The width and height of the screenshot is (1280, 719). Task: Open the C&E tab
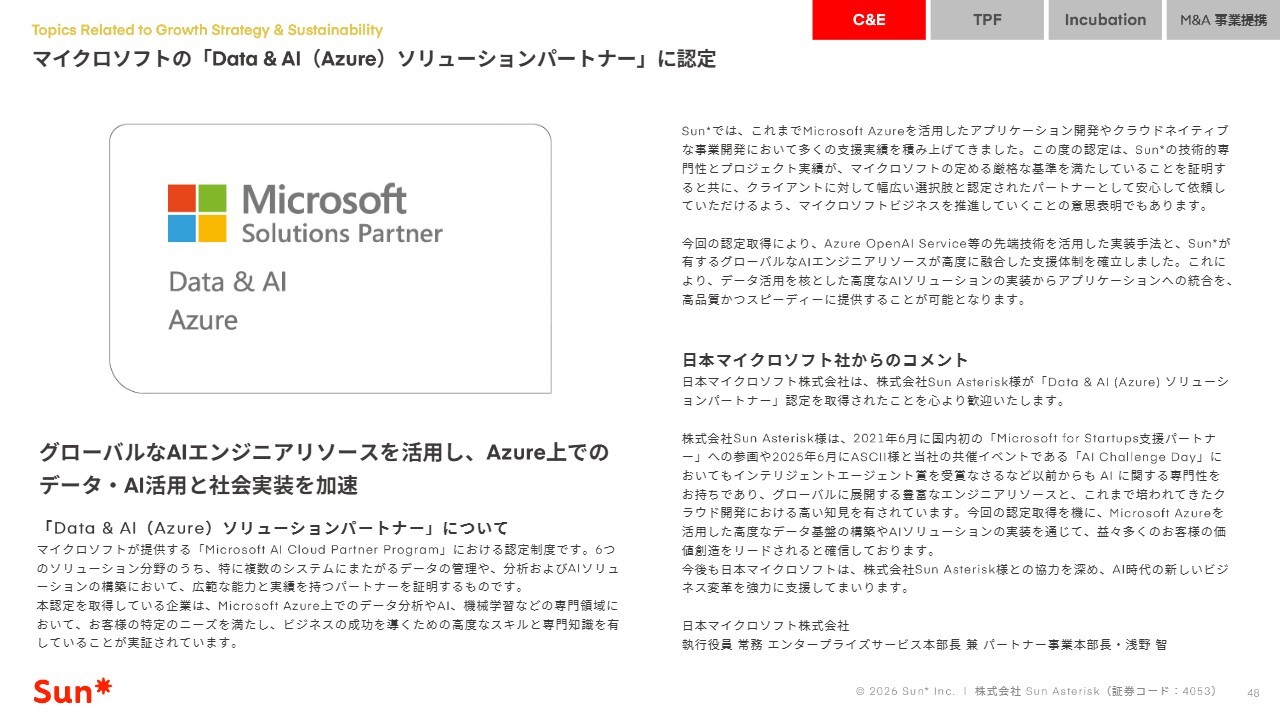[x=868, y=20]
